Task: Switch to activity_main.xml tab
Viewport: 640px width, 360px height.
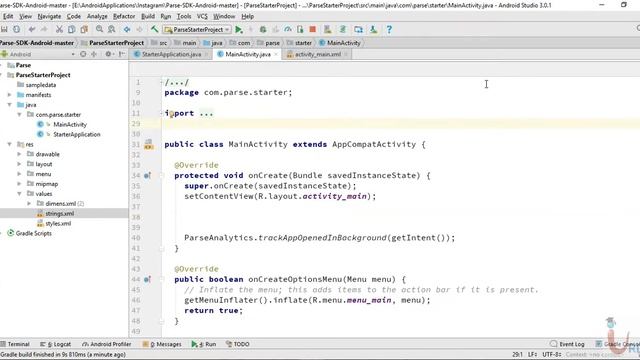Action: click(x=318, y=54)
